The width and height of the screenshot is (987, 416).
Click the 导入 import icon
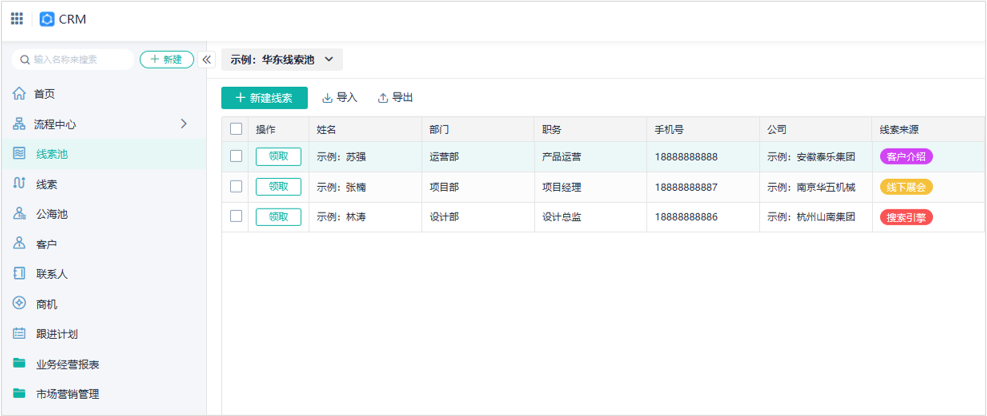pos(327,98)
